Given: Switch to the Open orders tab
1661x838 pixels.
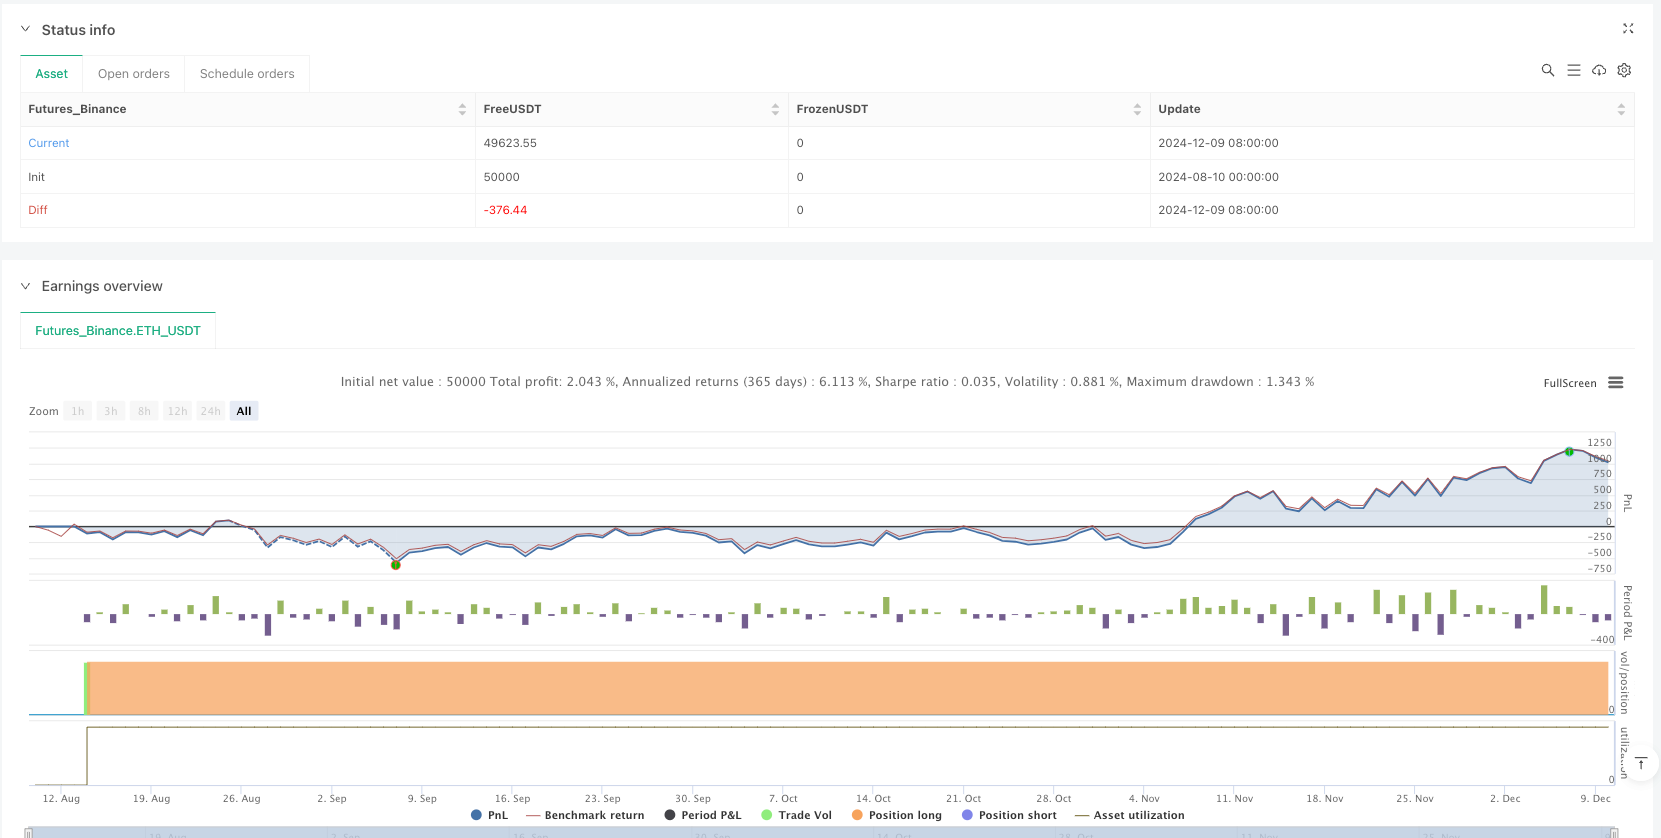Looking at the screenshot, I should click(134, 74).
